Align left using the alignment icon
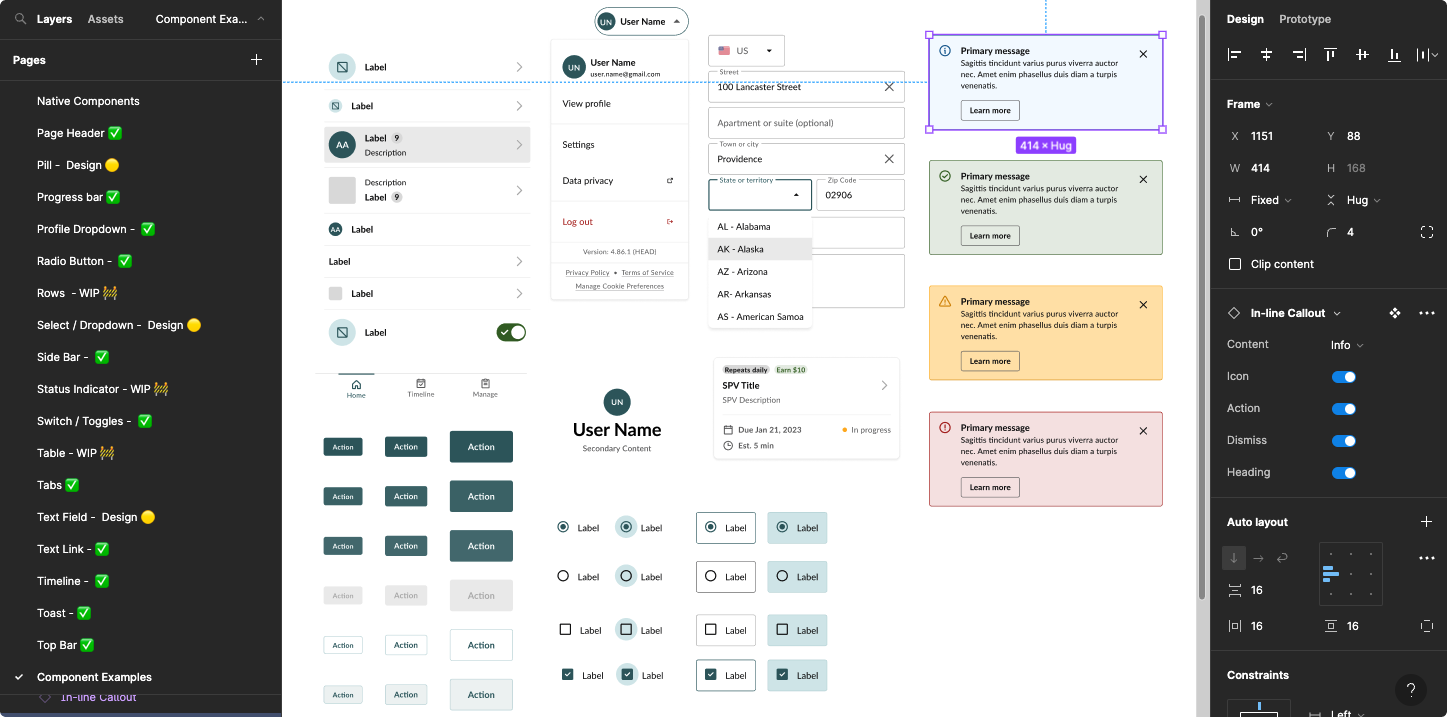Viewport: 1447px width, 717px height. 1235,55
